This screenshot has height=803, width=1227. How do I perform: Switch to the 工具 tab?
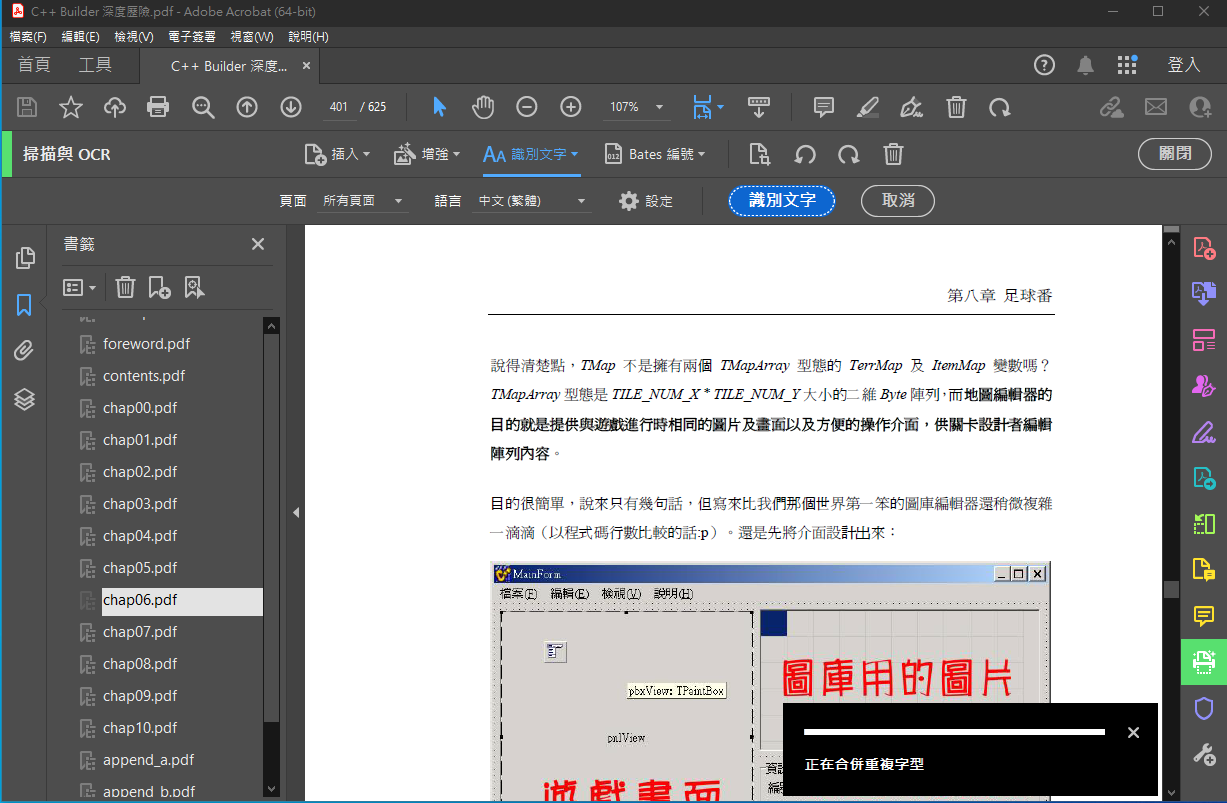click(x=95, y=65)
